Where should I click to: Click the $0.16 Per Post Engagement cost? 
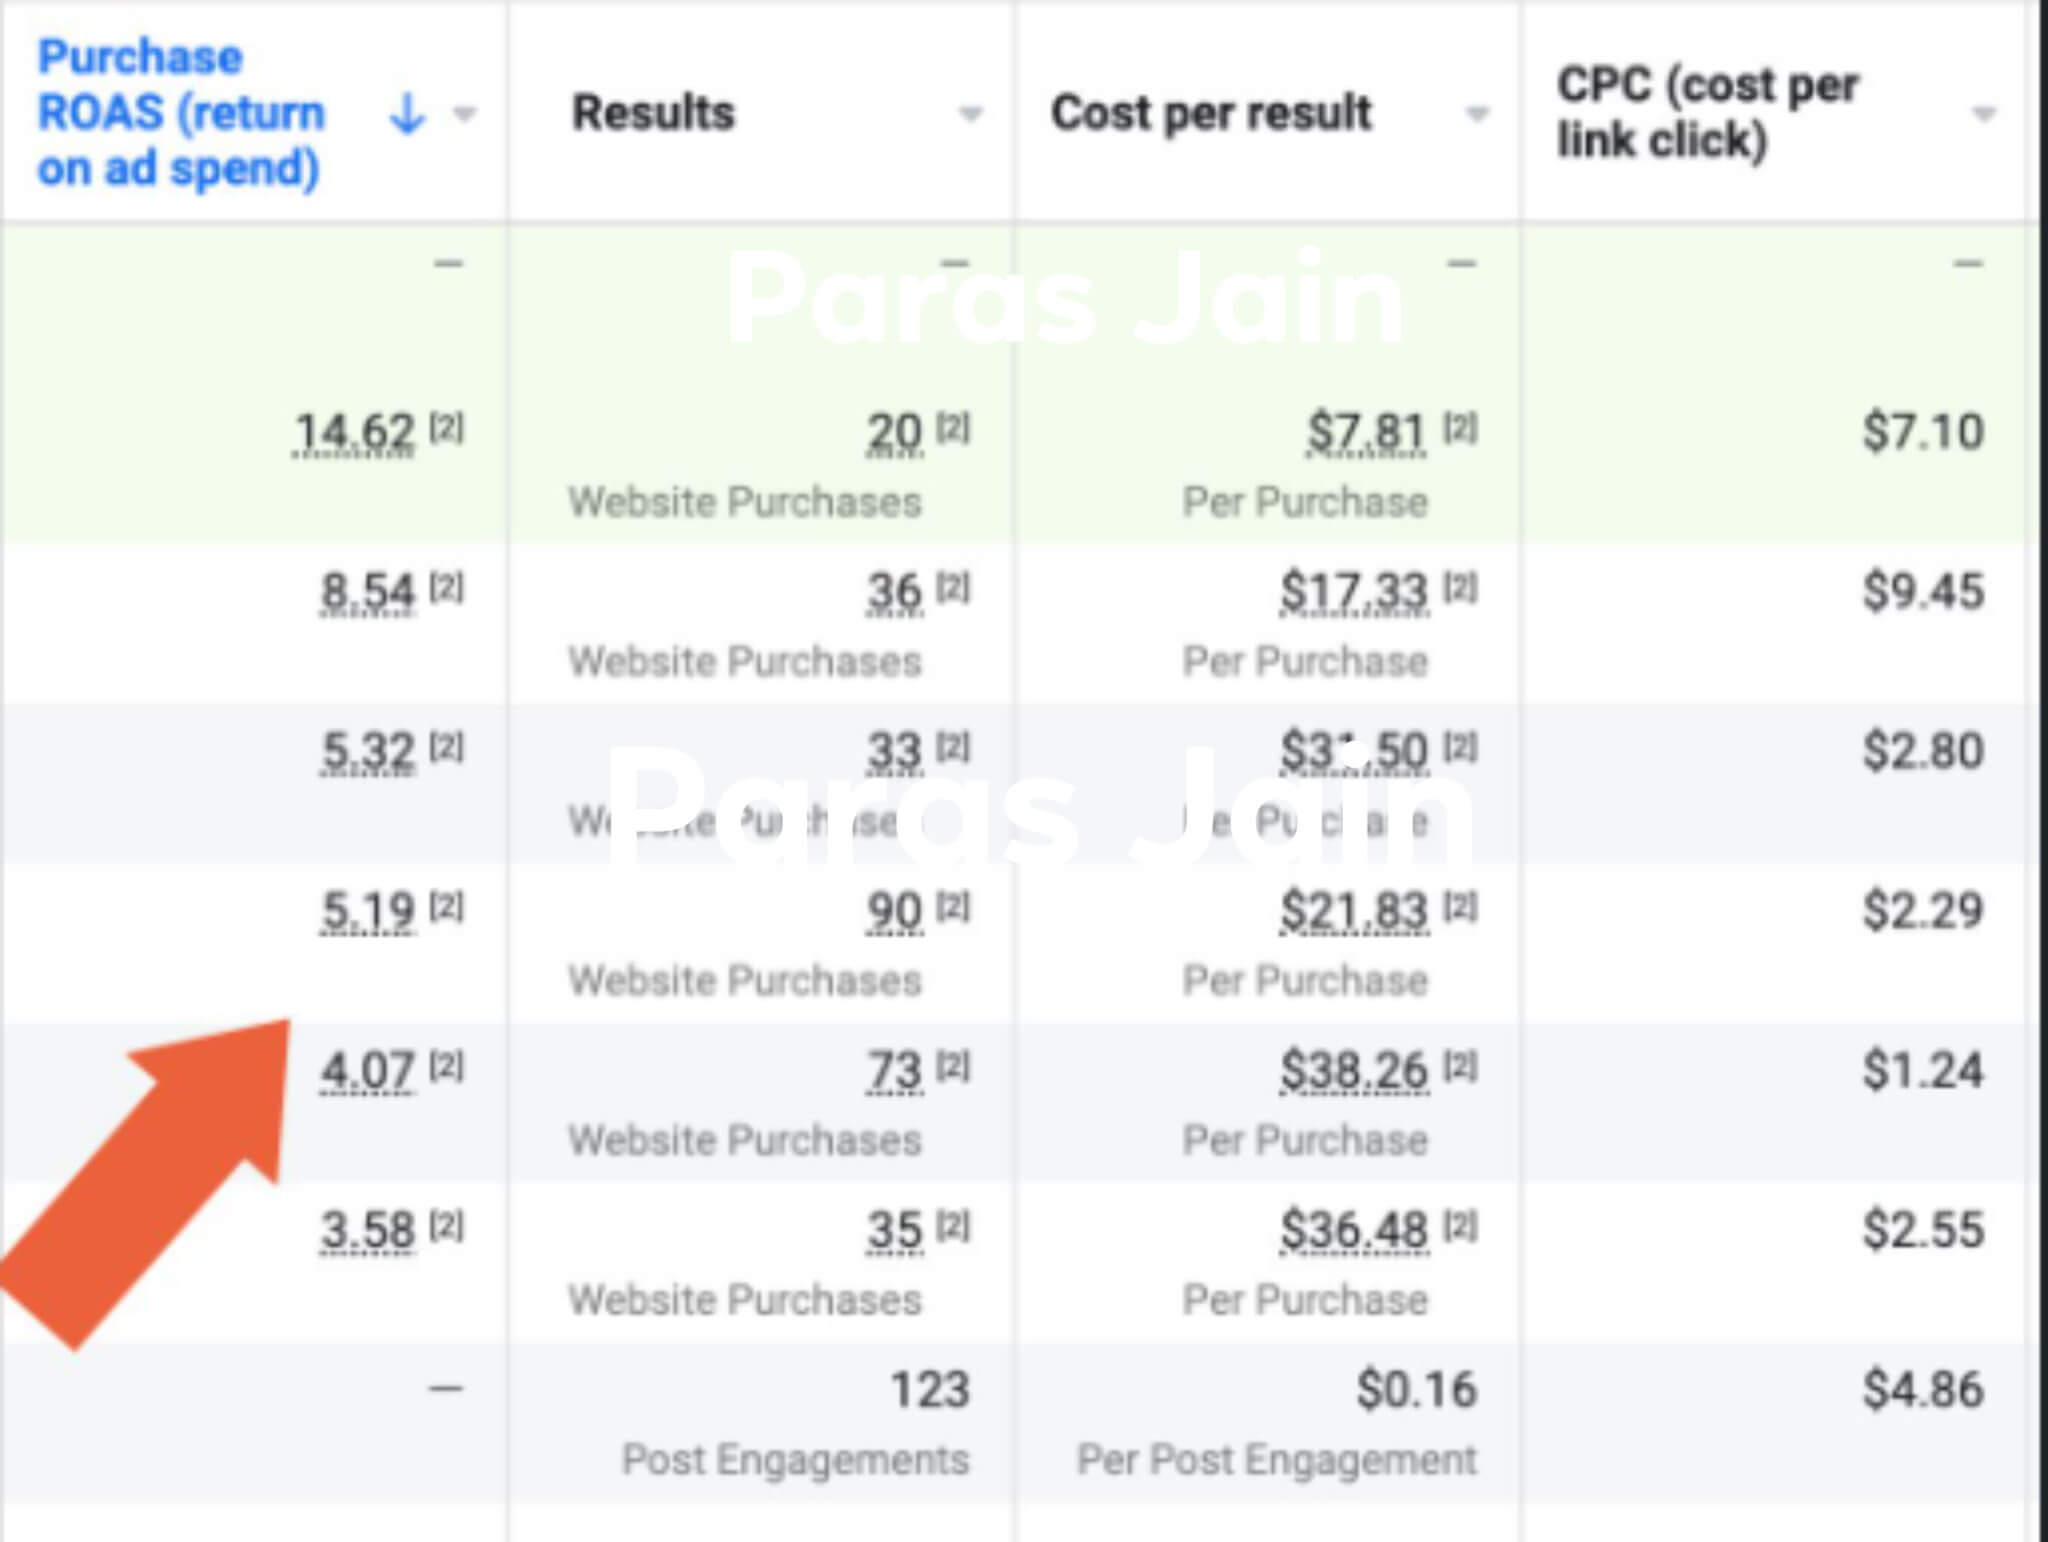click(1416, 1390)
